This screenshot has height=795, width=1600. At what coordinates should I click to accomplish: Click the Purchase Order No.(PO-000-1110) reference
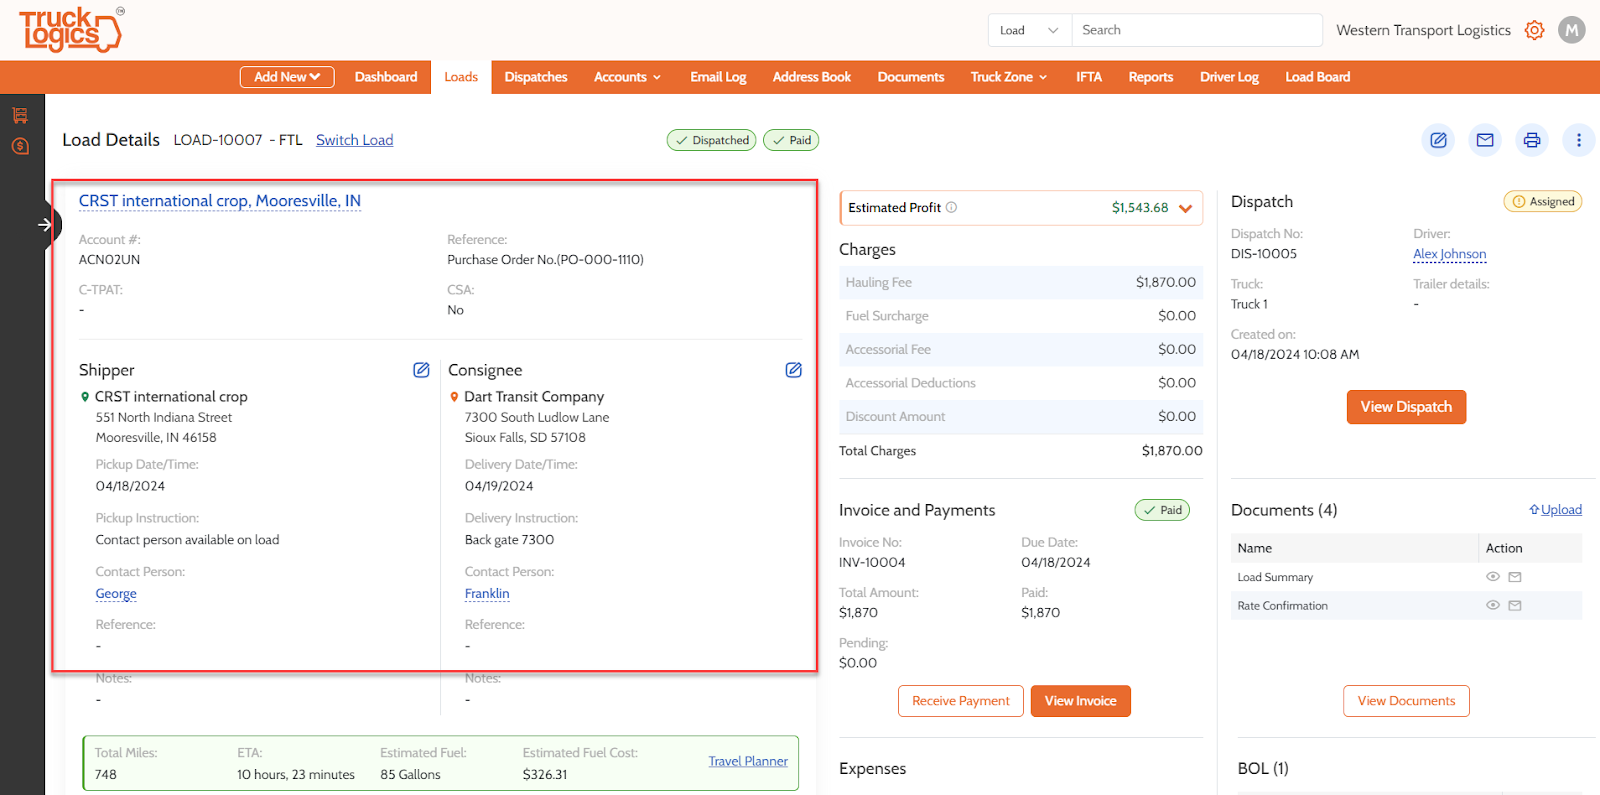point(545,260)
